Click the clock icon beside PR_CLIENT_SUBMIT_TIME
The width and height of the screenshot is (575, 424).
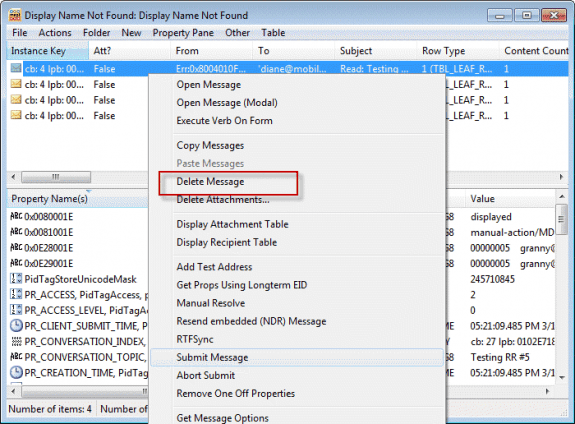[16, 326]
